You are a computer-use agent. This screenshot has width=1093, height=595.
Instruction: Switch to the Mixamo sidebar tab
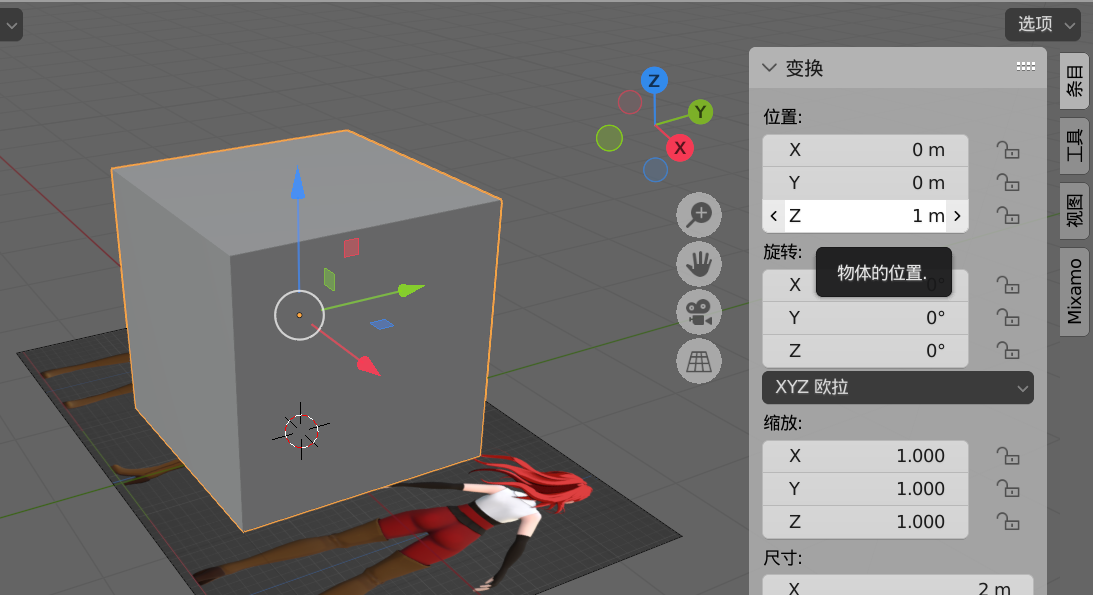click(1074, 291)
